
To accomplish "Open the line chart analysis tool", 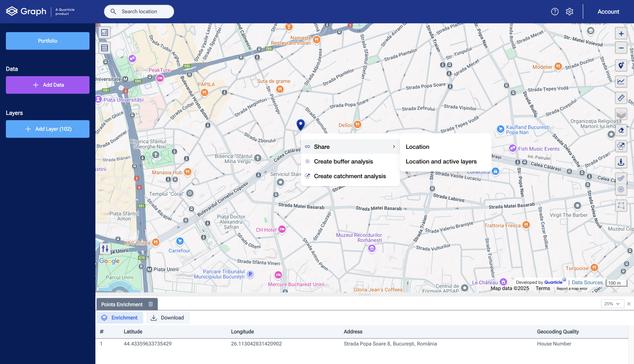I will (x=621, y=82).
